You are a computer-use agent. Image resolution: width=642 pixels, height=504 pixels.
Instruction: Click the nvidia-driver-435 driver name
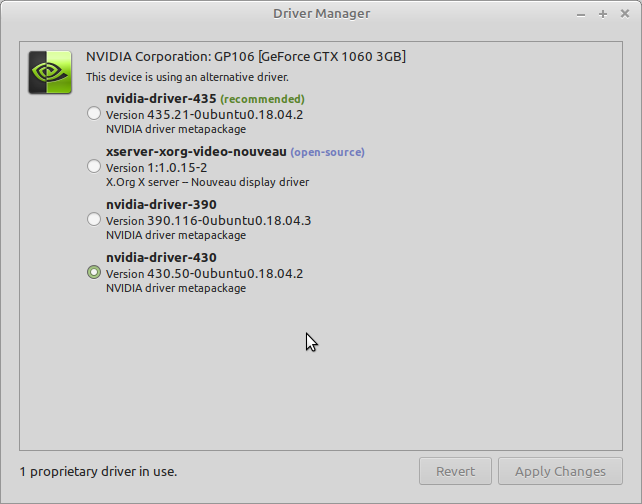coord(161,99)
